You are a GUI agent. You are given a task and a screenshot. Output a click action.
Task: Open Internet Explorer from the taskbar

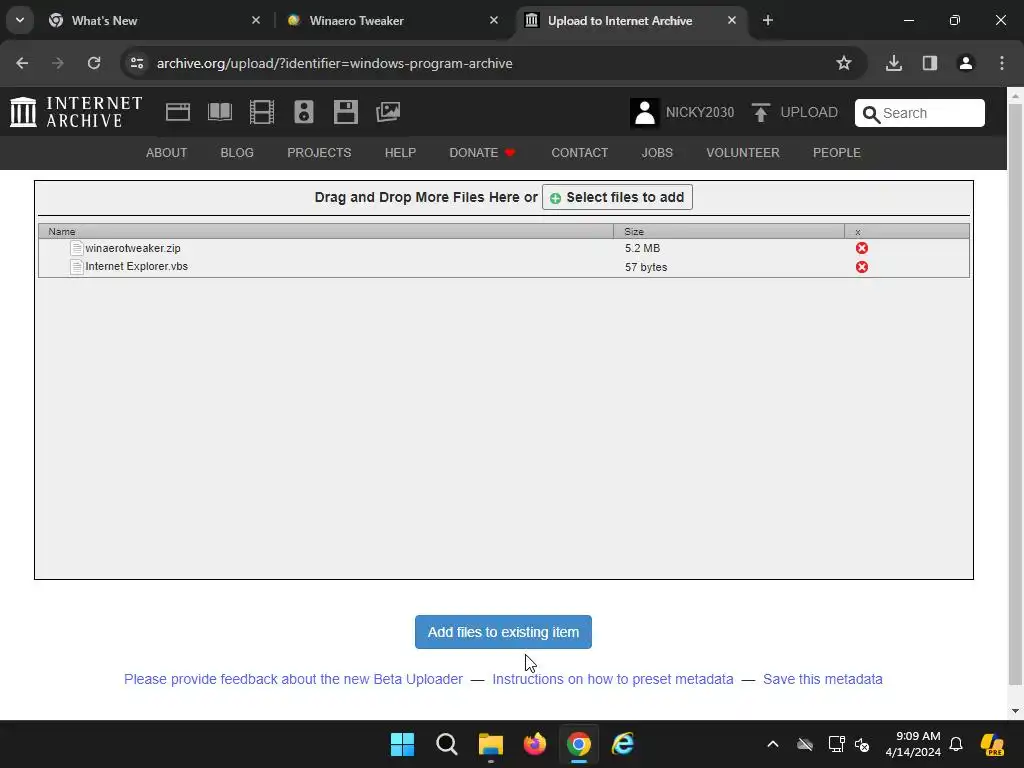[x=623, y=744]
